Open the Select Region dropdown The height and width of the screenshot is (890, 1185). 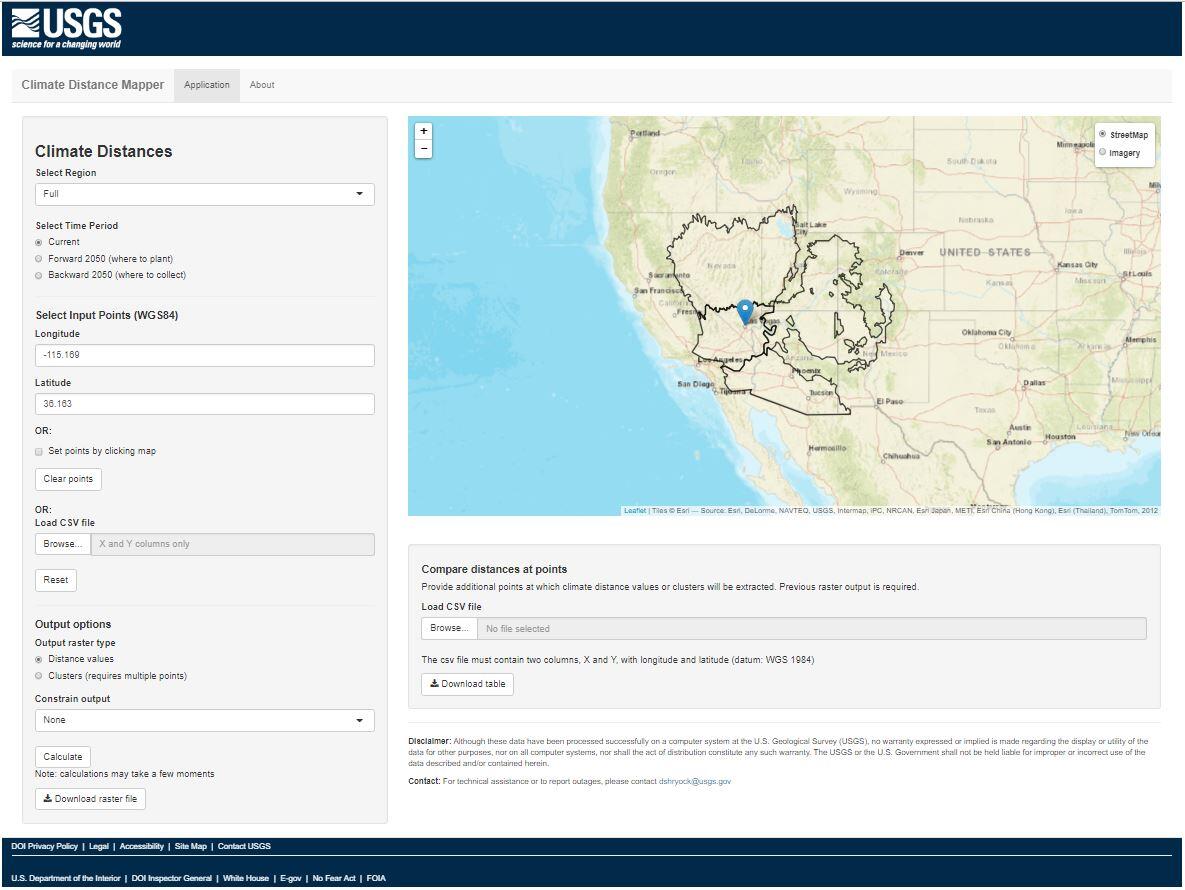click(x=204, y=194)
